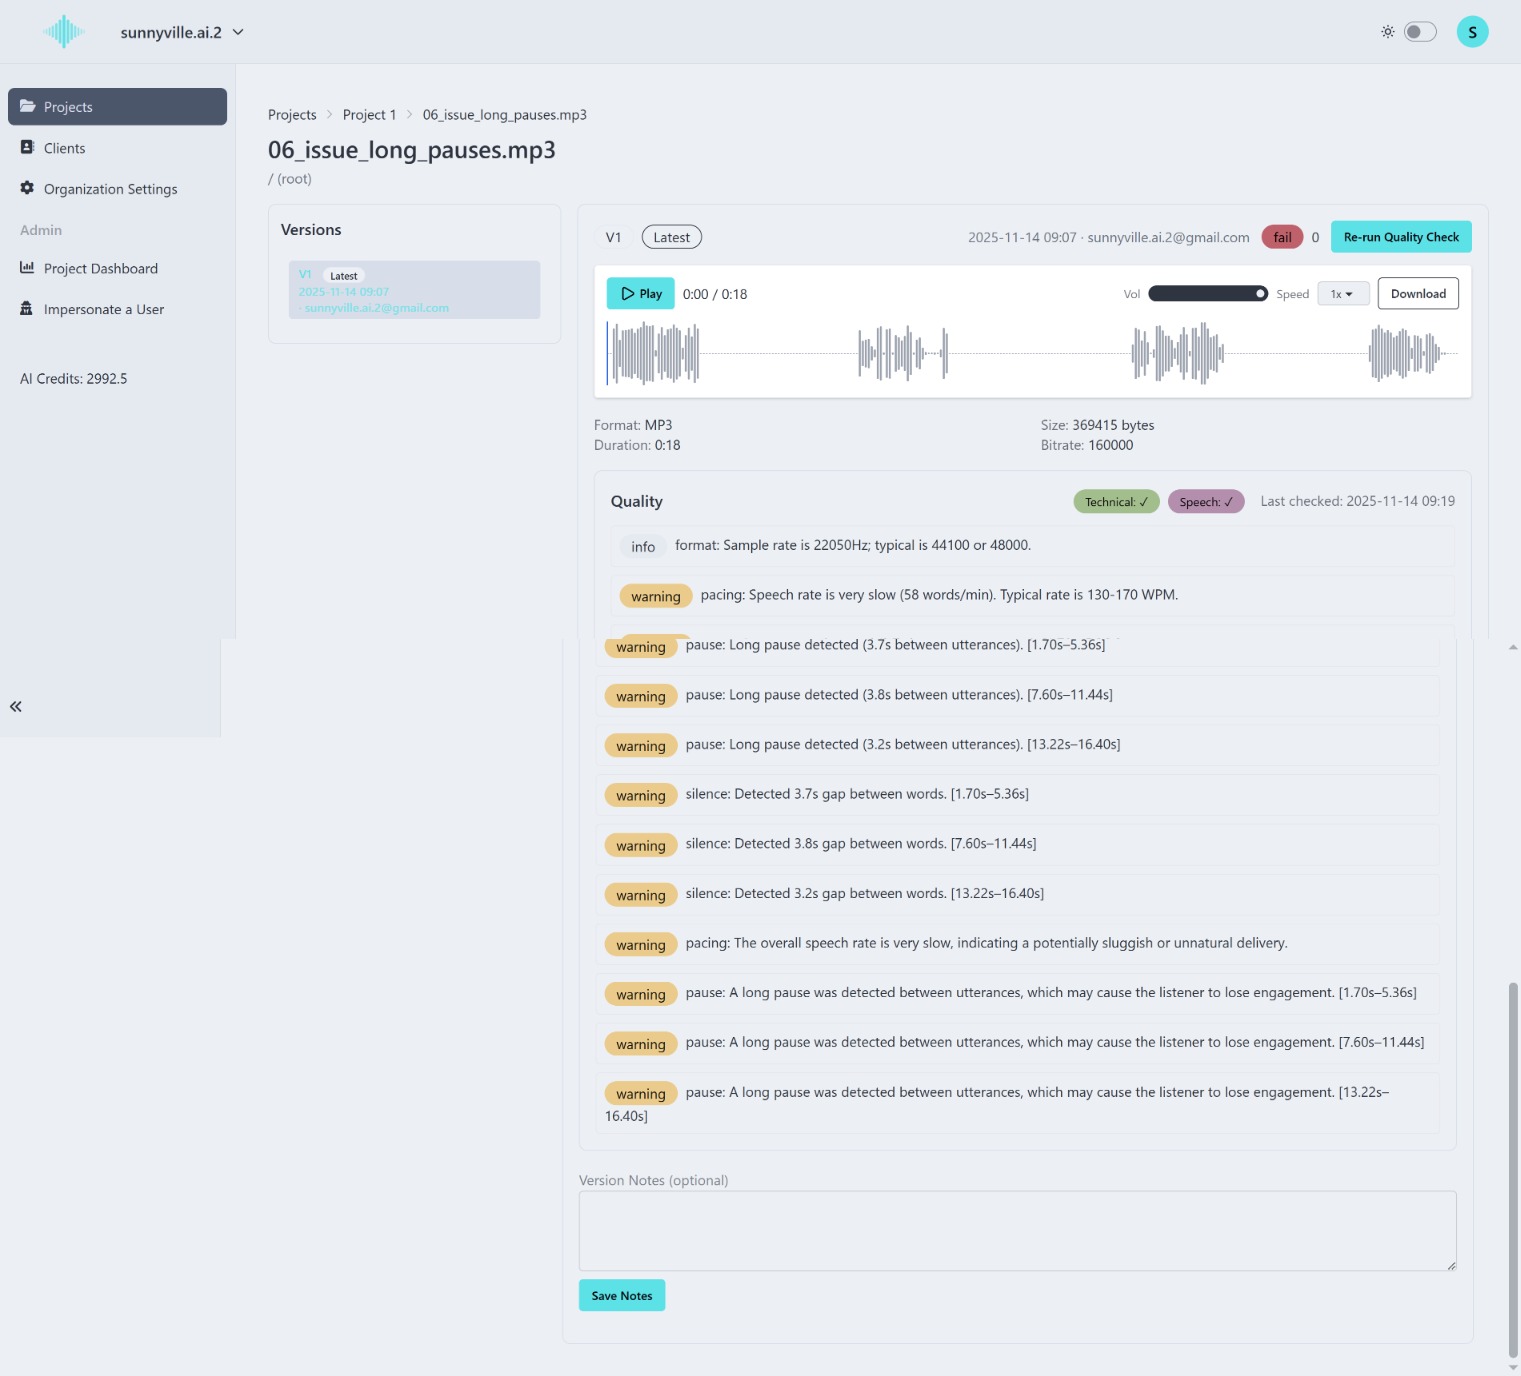Expand the V1 version entry in Versions panel
Image resolution: width=1521 pixels, height=1376 pixels.
pyautogui.click(x=413, y=289)
